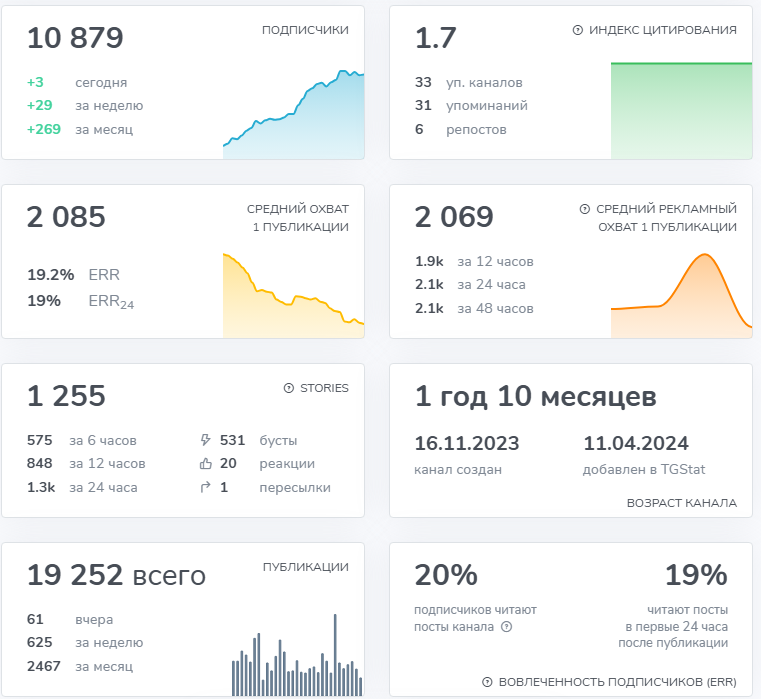
Task: Click the 19 252 всего publications total
Action: (116, 575)
